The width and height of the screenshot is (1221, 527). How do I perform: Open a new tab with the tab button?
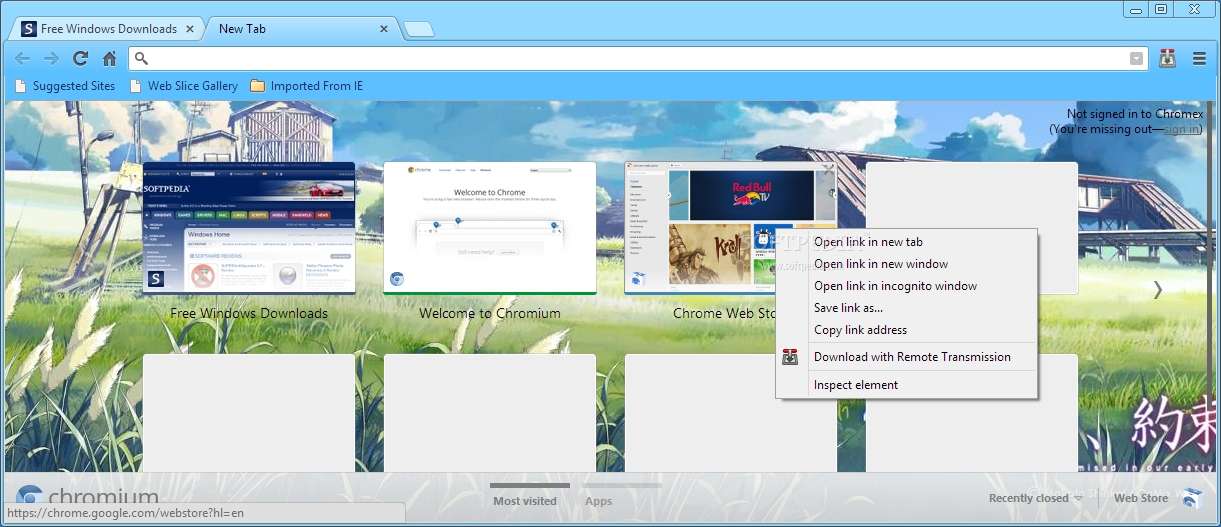click(419, 29)
